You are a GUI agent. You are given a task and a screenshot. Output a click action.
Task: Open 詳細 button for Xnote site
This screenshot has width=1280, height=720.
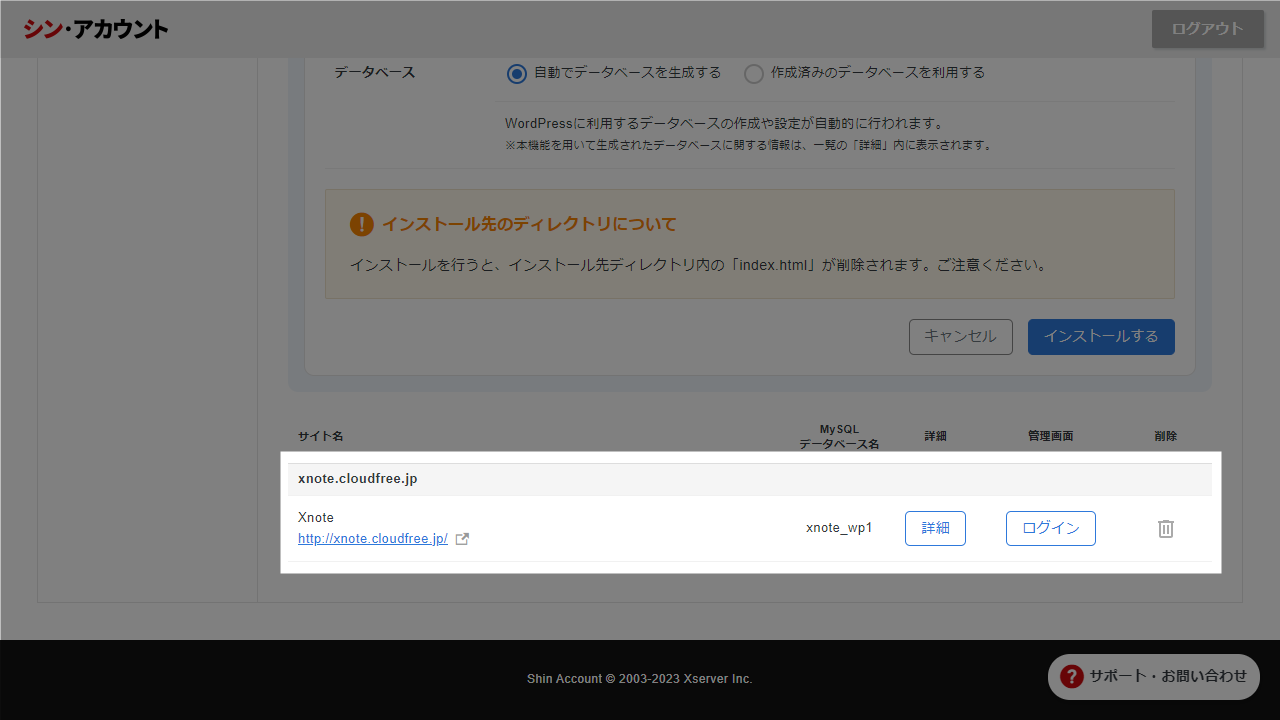tap(935, 528)
